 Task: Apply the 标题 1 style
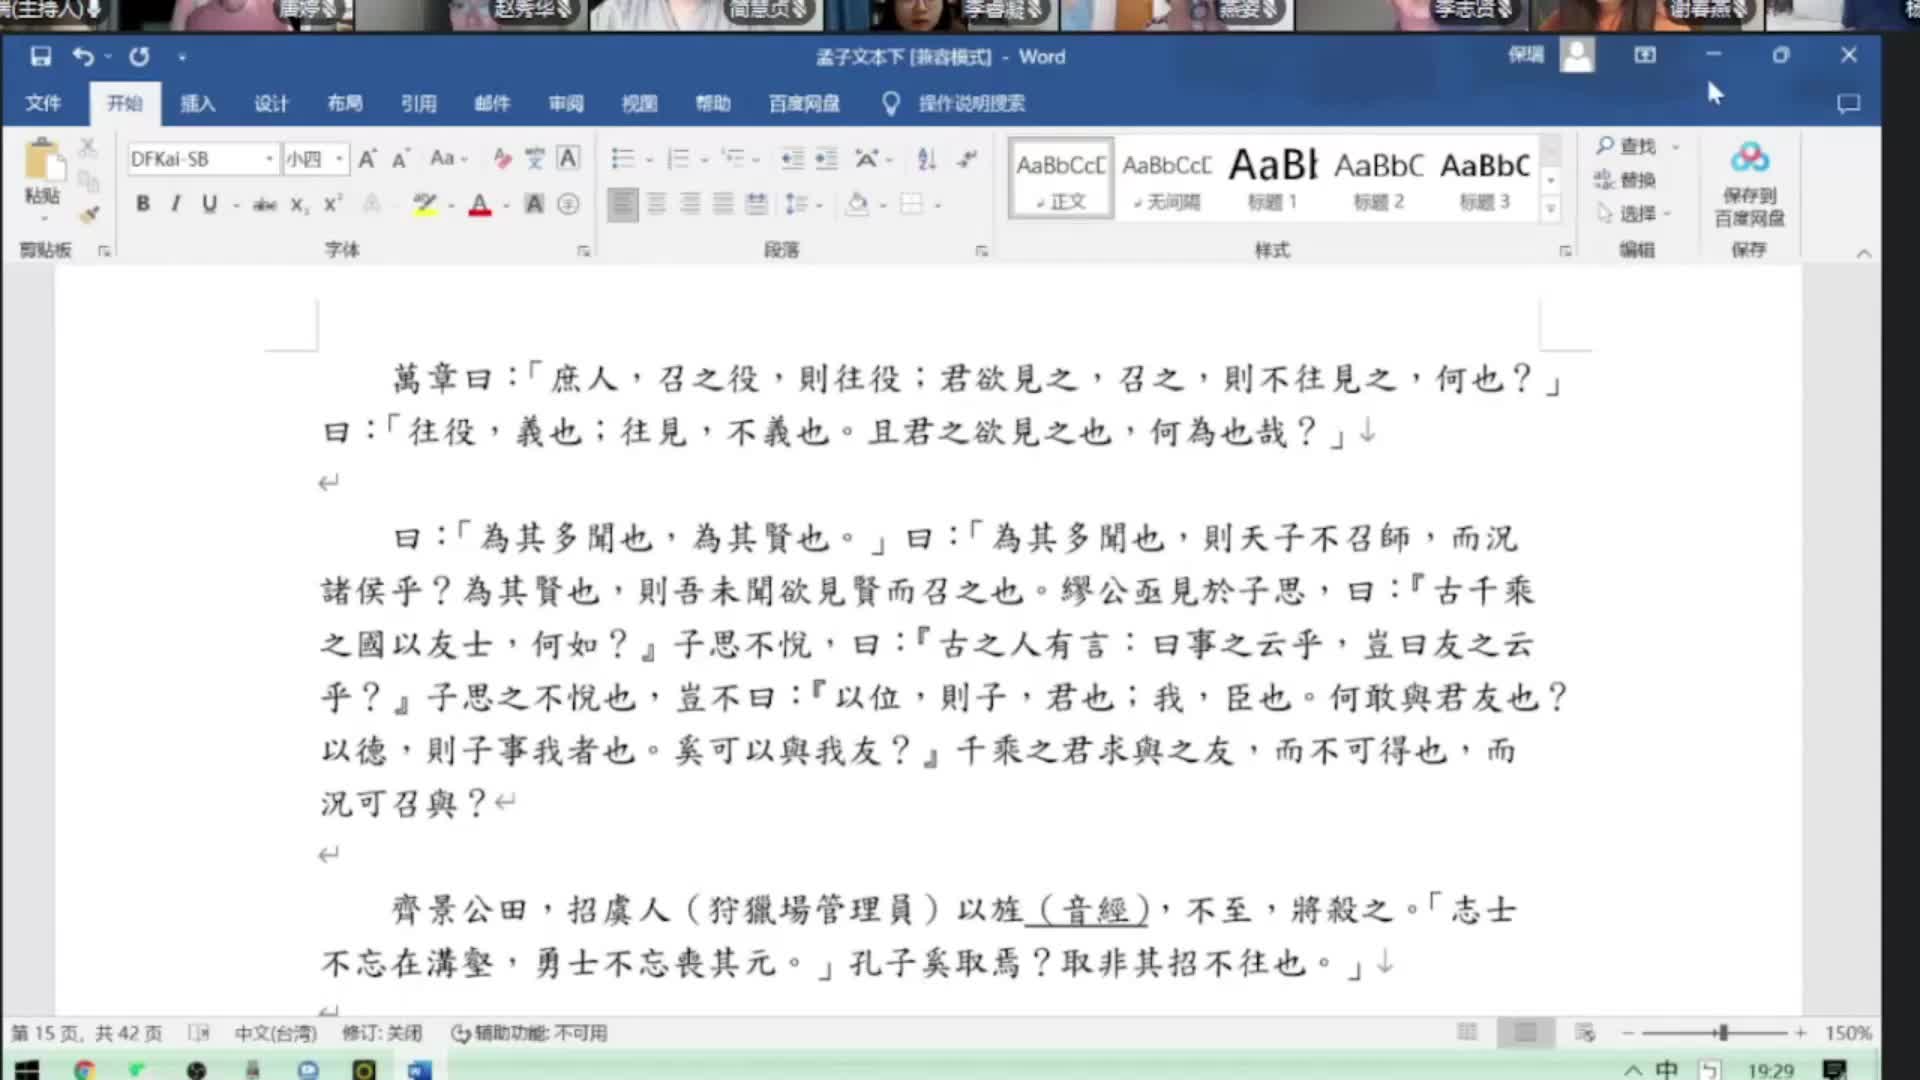pos(1273,179)
